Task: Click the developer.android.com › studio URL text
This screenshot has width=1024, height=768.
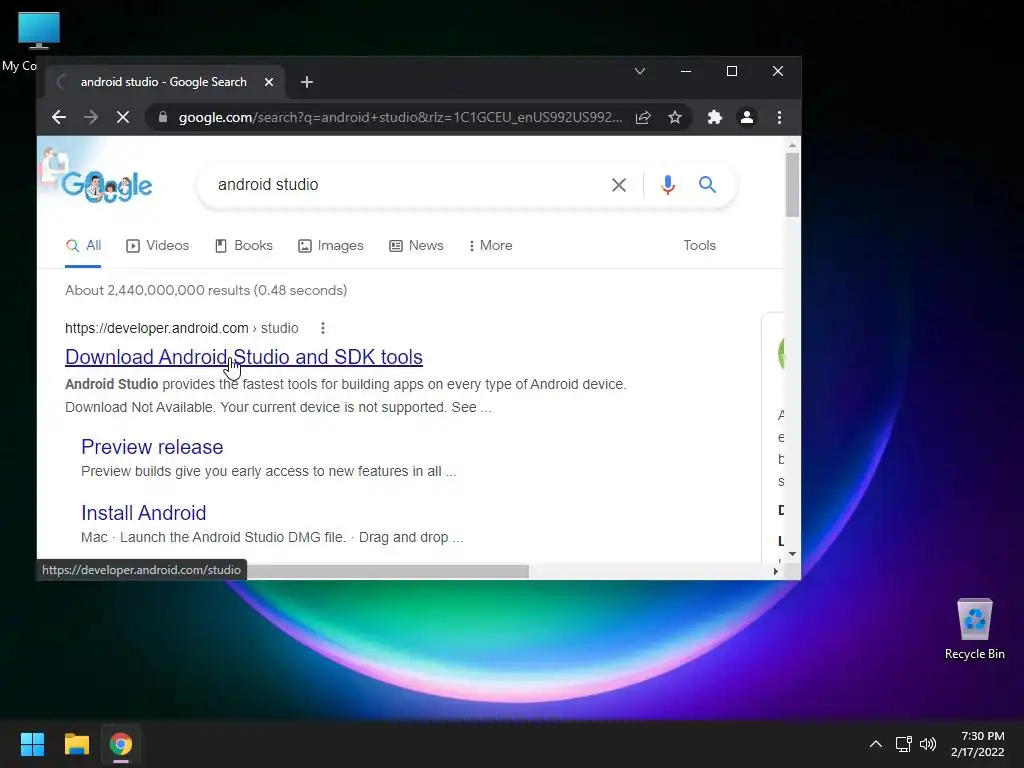Action: [x=182, y=328]
